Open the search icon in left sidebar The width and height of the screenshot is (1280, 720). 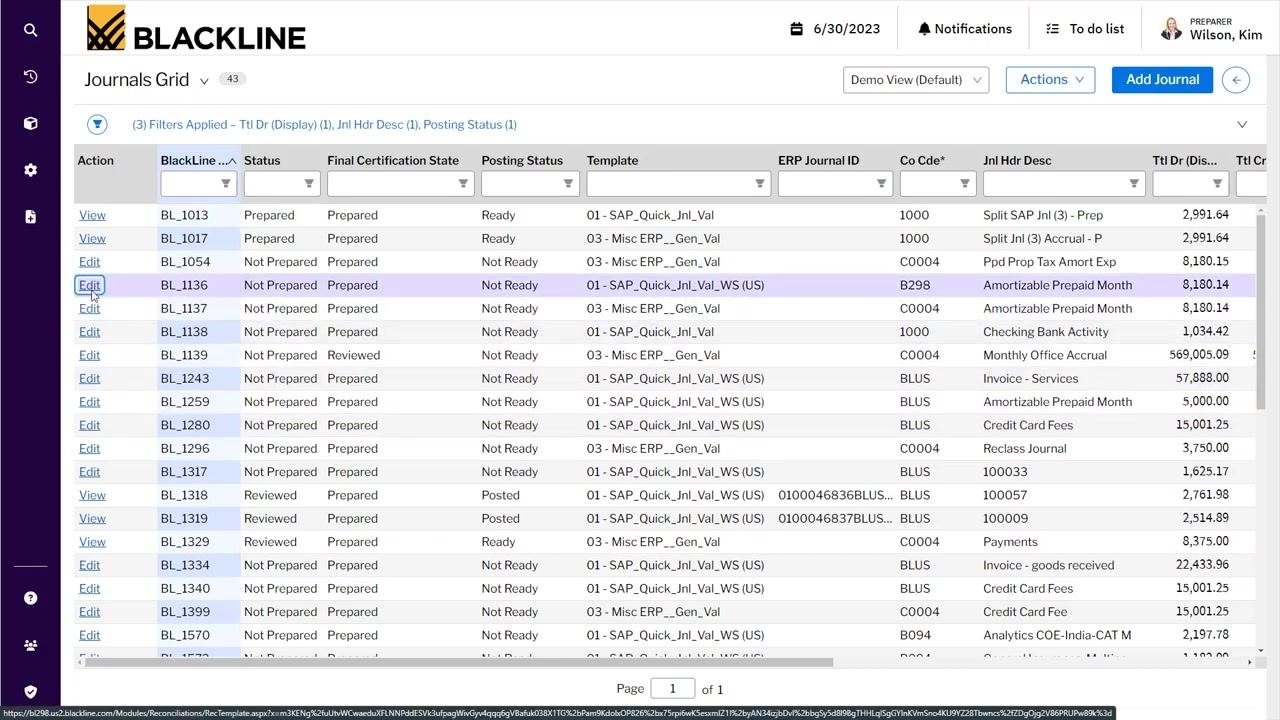pyautogui.click(x=30, y=30)
